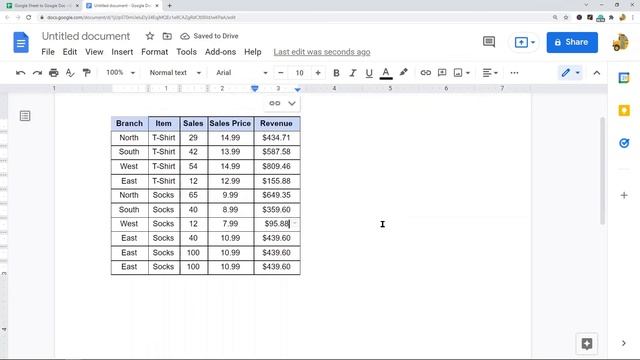Open the highlight color pen tool
The height and width of the screenshot is (360, 640).
pyautogui.click(x=403, y=73)
